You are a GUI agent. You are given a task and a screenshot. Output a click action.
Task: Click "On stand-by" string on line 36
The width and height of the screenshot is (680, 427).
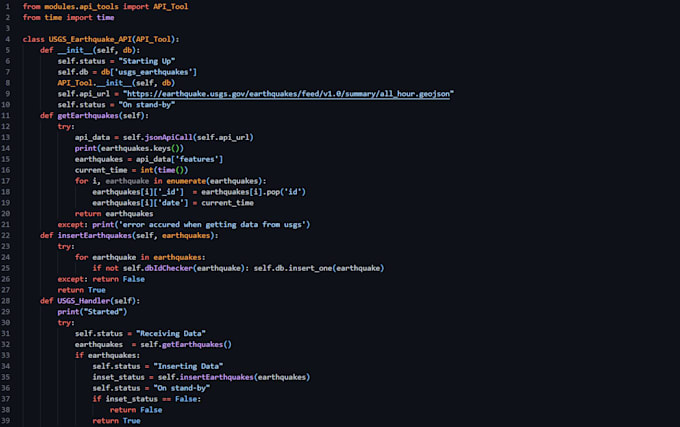pos(181,388)
